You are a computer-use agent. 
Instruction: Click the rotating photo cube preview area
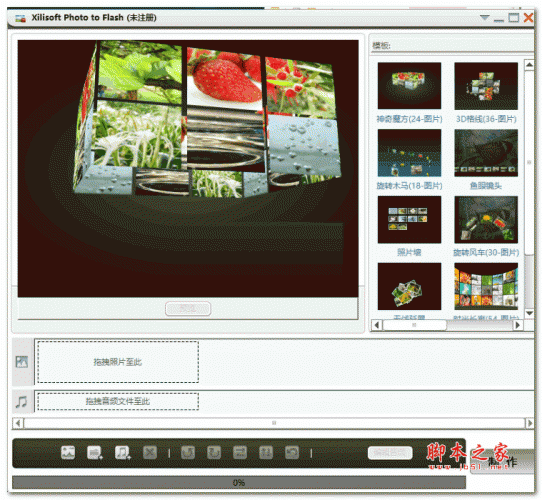click(188, 168)
